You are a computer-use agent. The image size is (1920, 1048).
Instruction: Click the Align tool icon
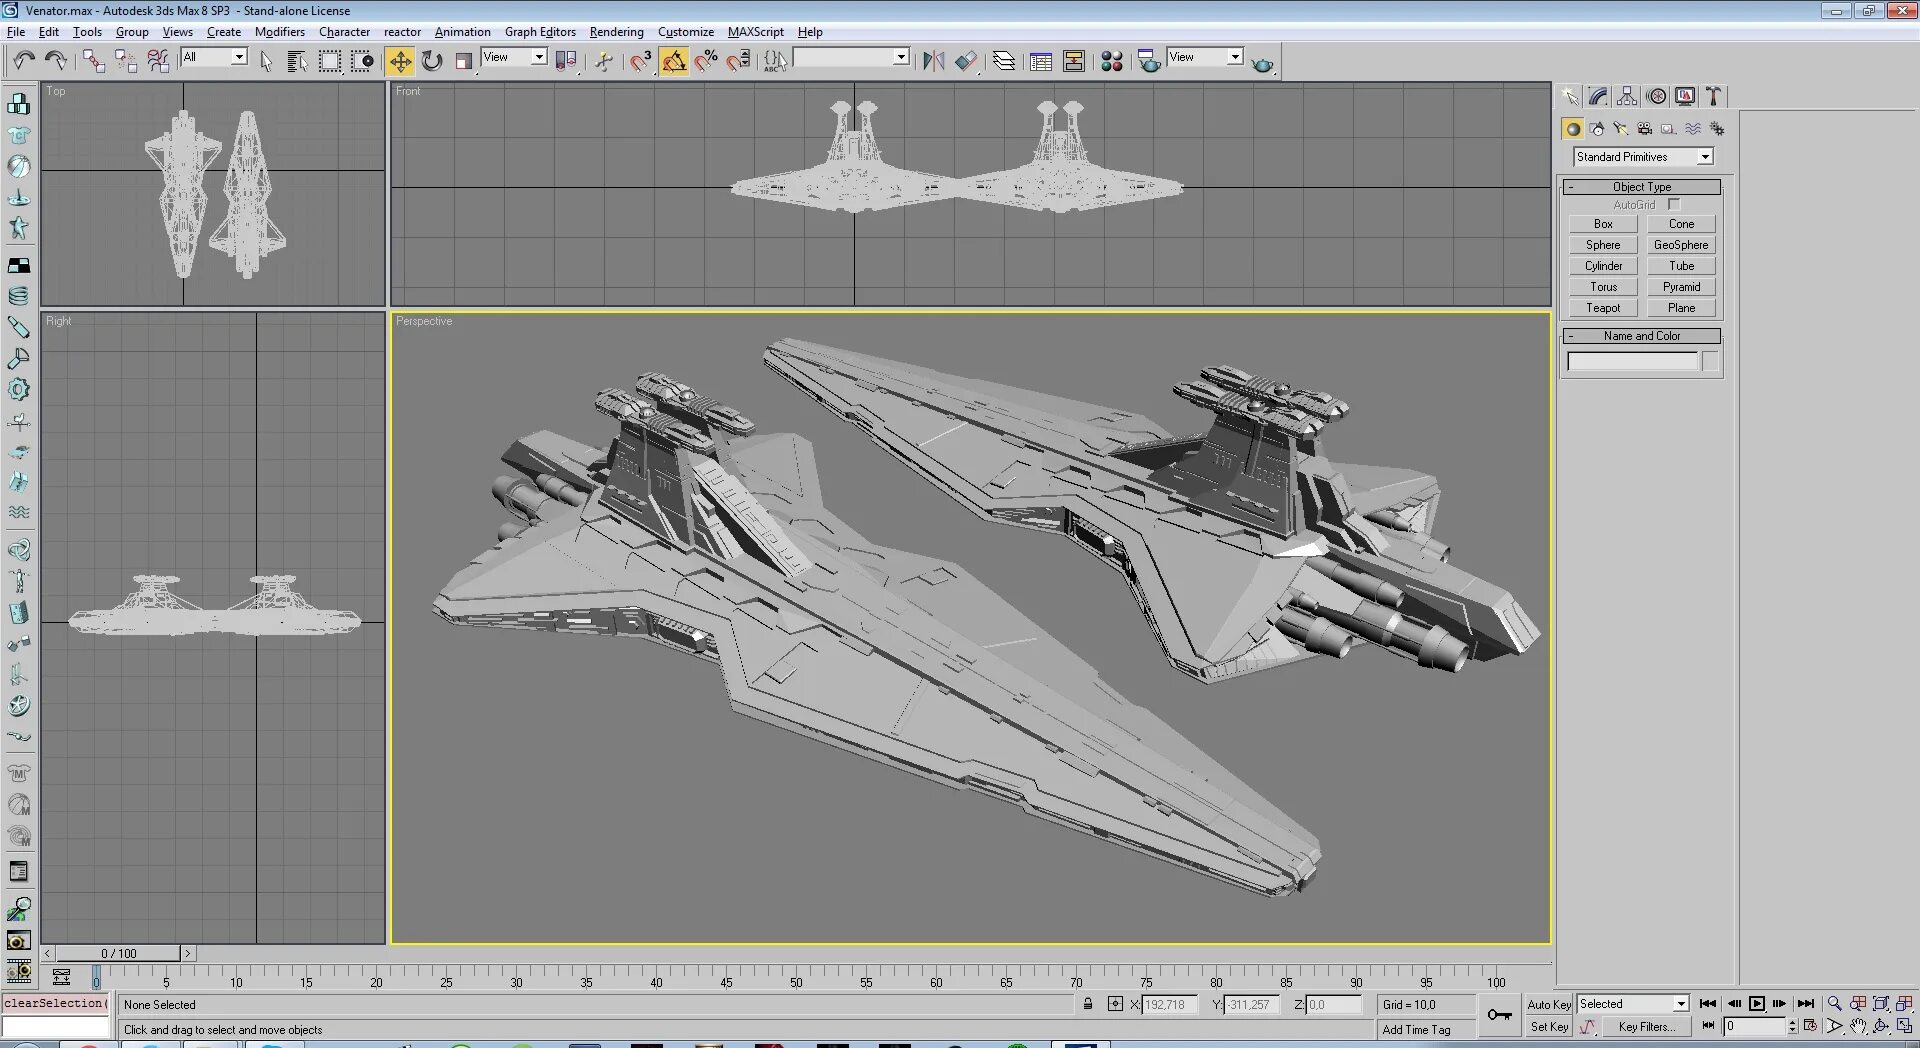pyautogui.click(x=966, y=61)
